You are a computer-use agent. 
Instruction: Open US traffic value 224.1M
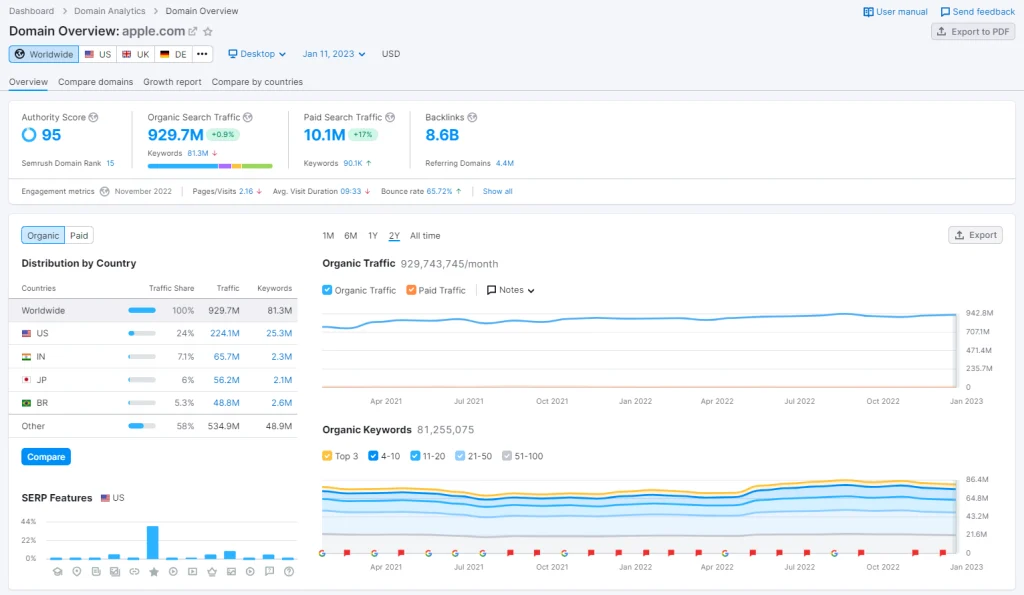(225, 333)
